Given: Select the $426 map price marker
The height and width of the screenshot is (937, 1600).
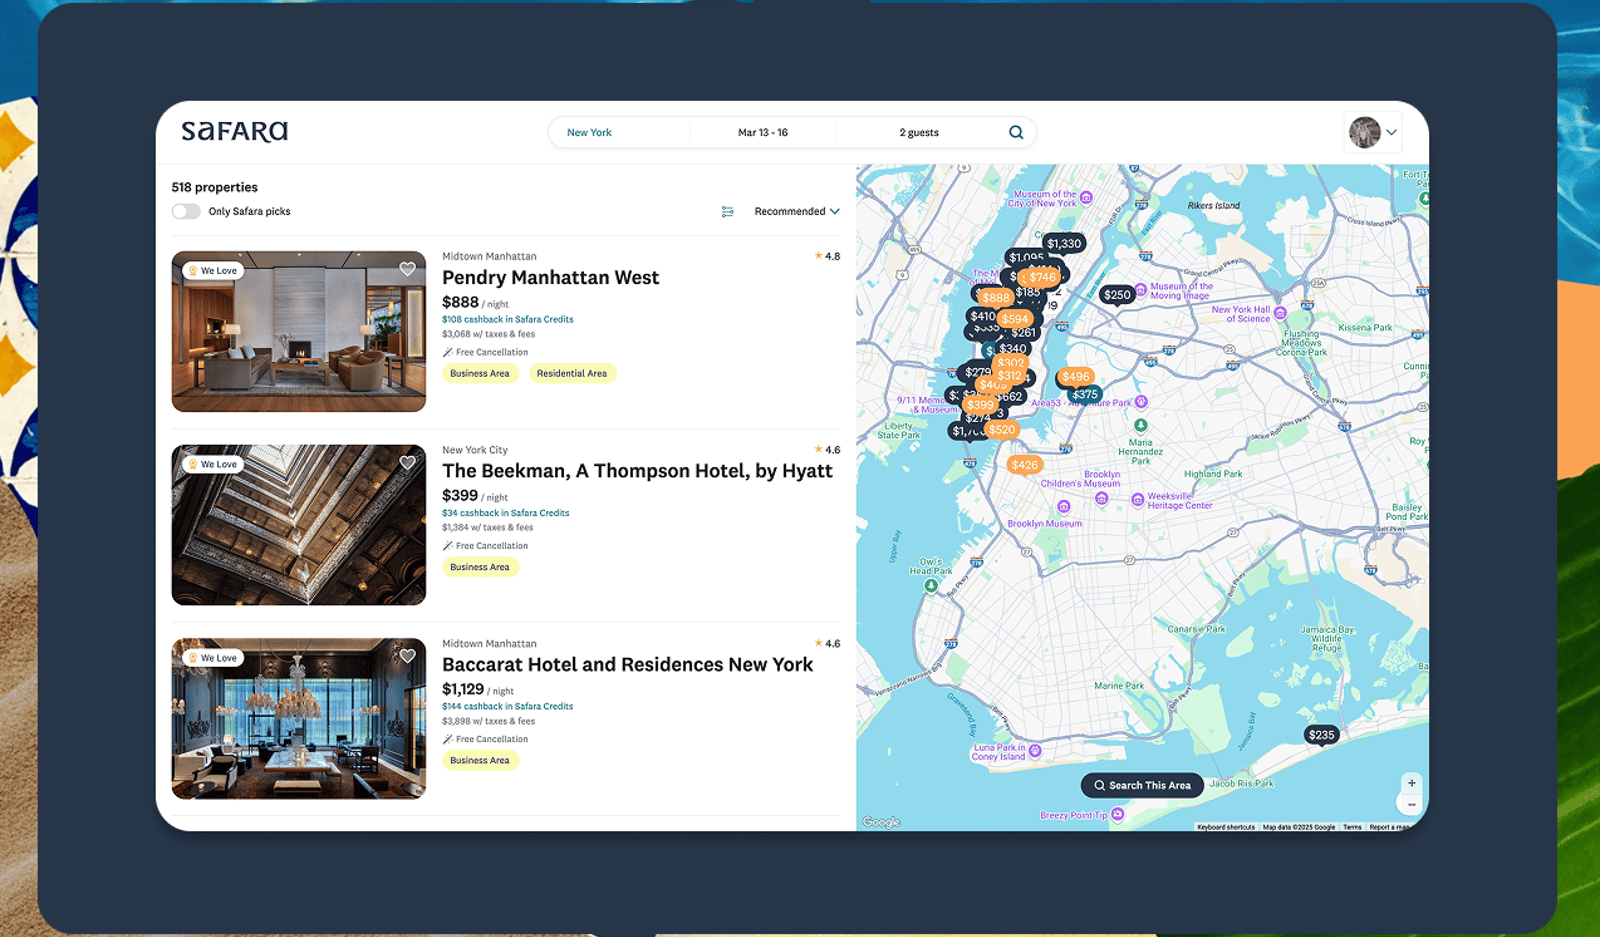Looking at the screenshot, I should point(1024,465).
